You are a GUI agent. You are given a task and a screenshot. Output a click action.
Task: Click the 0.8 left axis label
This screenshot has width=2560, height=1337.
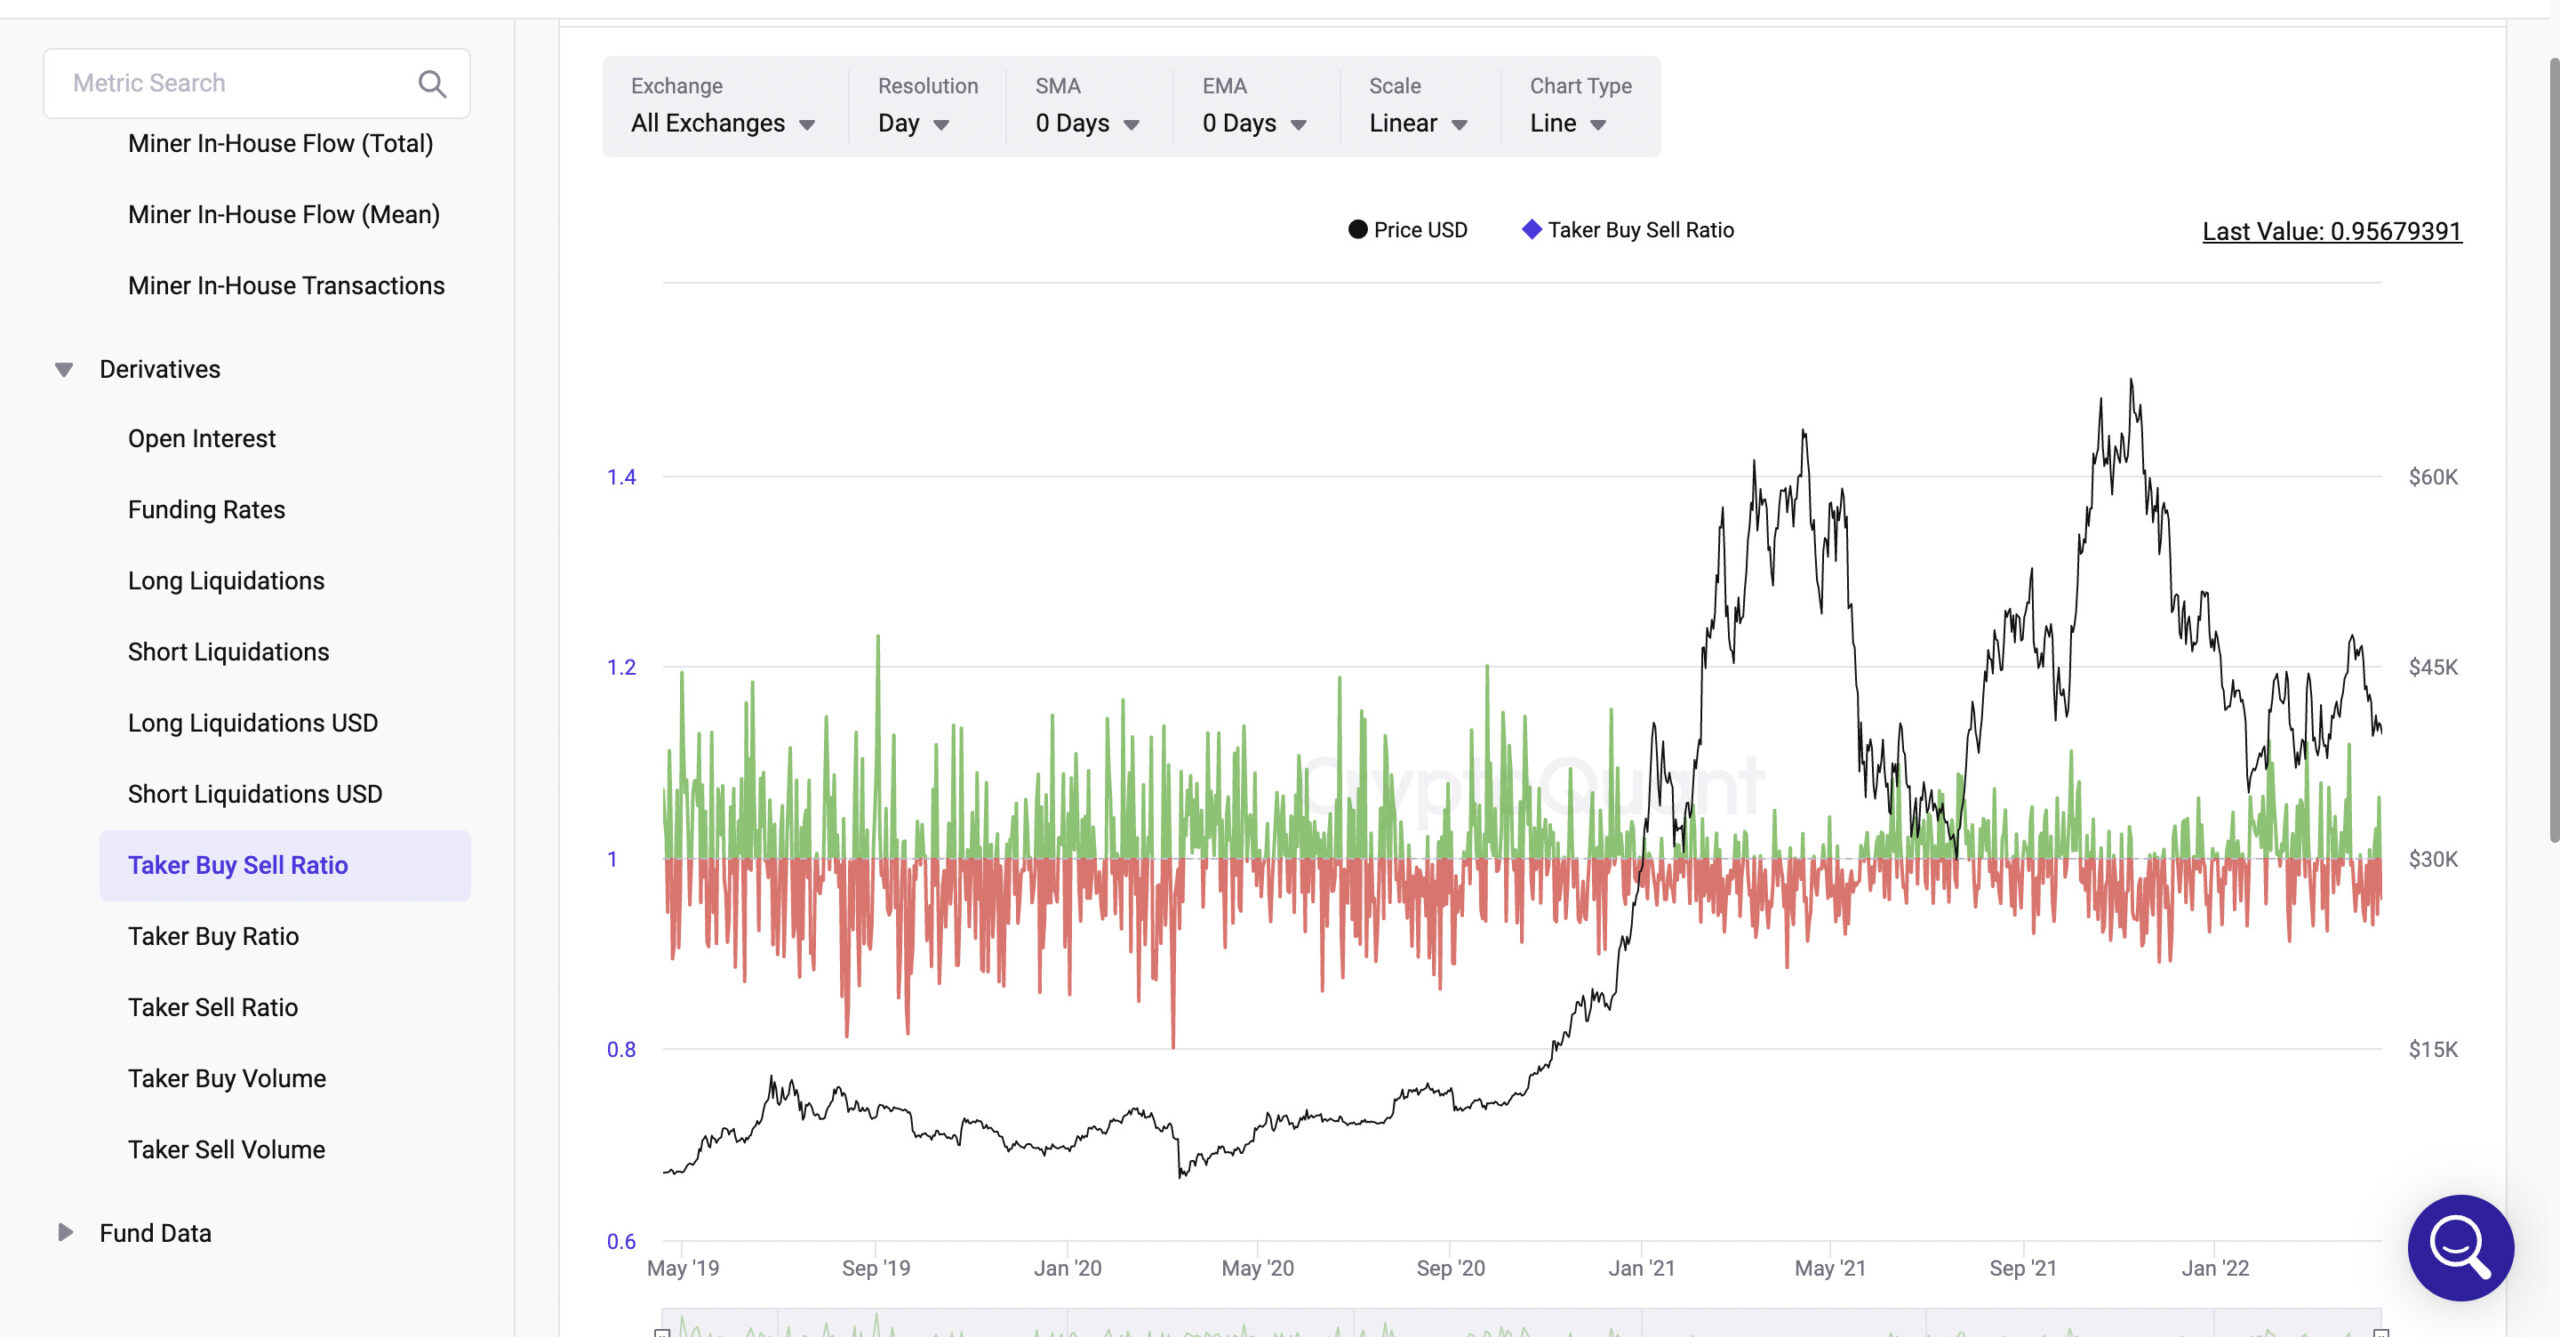tap(621, 1049)
